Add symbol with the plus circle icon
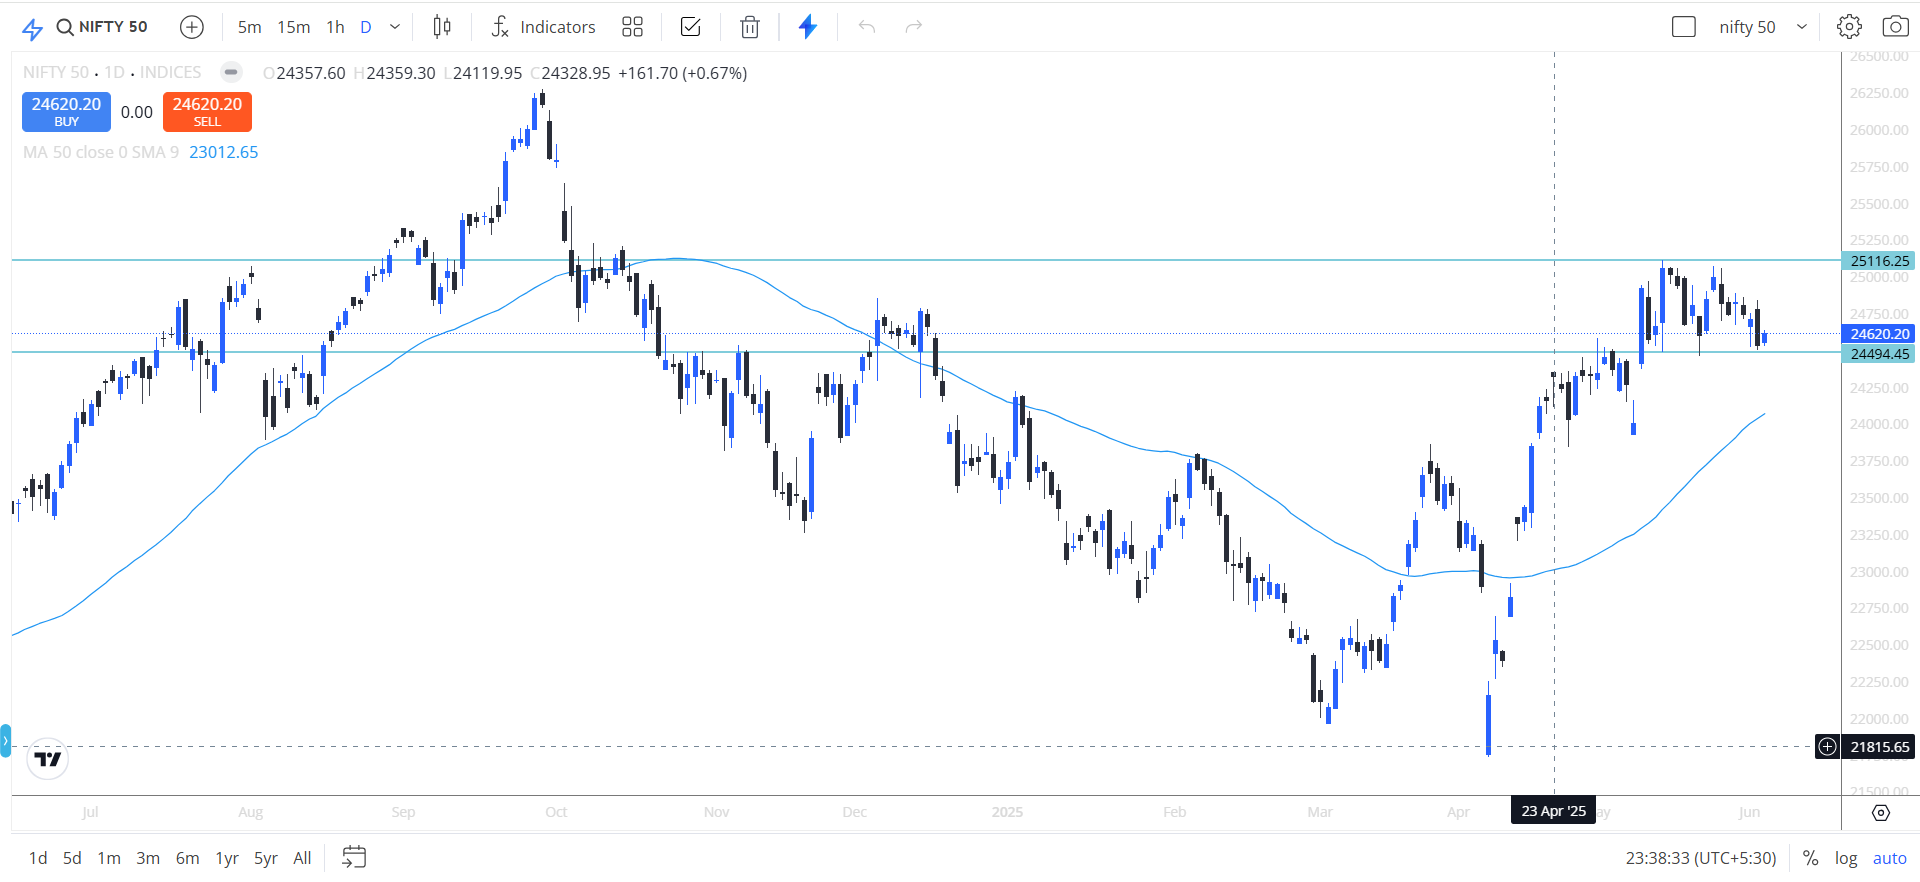The image size is (1920, 882). point(192,27)
